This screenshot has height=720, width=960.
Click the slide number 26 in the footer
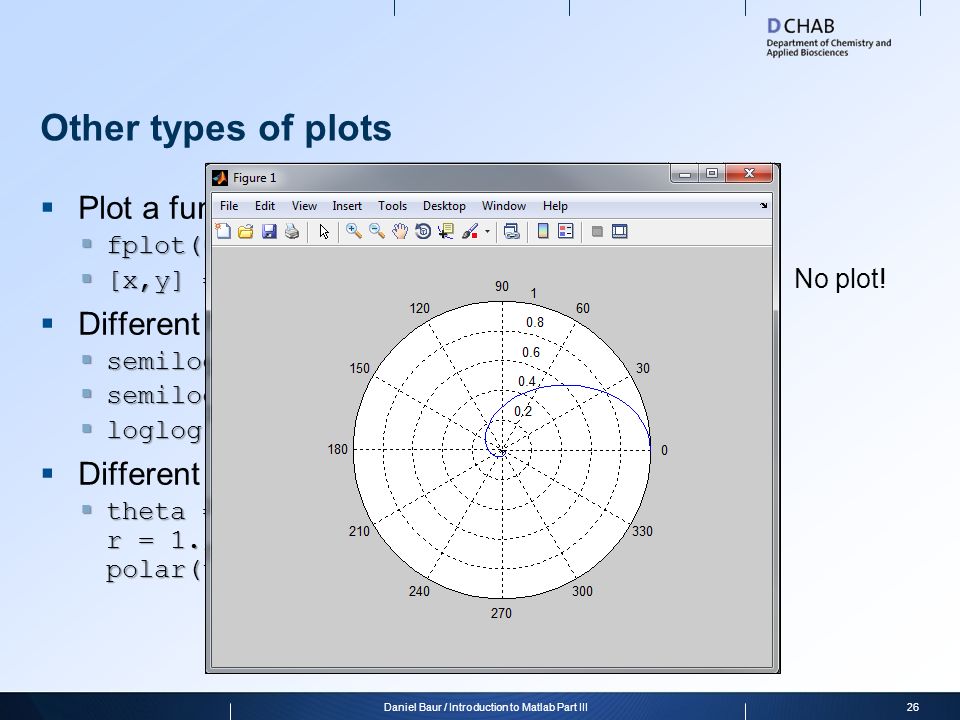[x=912, y=707]
